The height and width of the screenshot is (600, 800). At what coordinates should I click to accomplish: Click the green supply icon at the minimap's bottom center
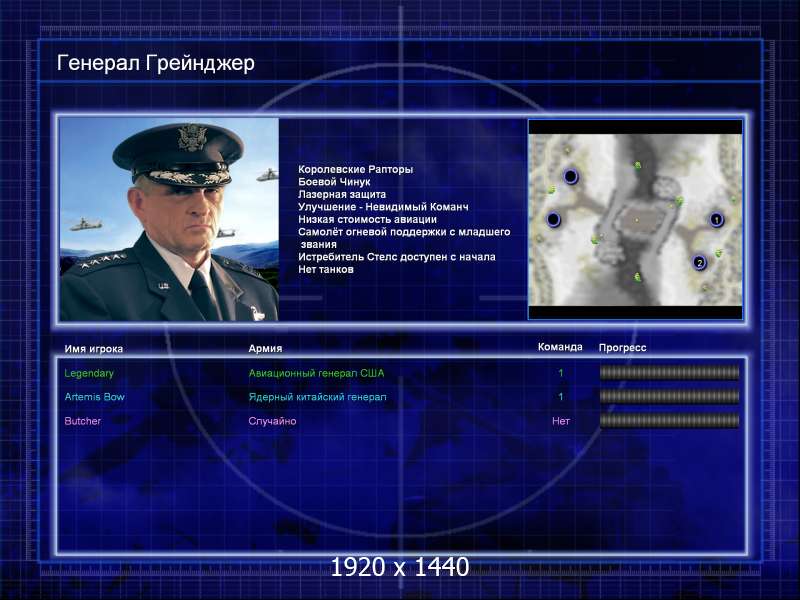coord(636,277)
